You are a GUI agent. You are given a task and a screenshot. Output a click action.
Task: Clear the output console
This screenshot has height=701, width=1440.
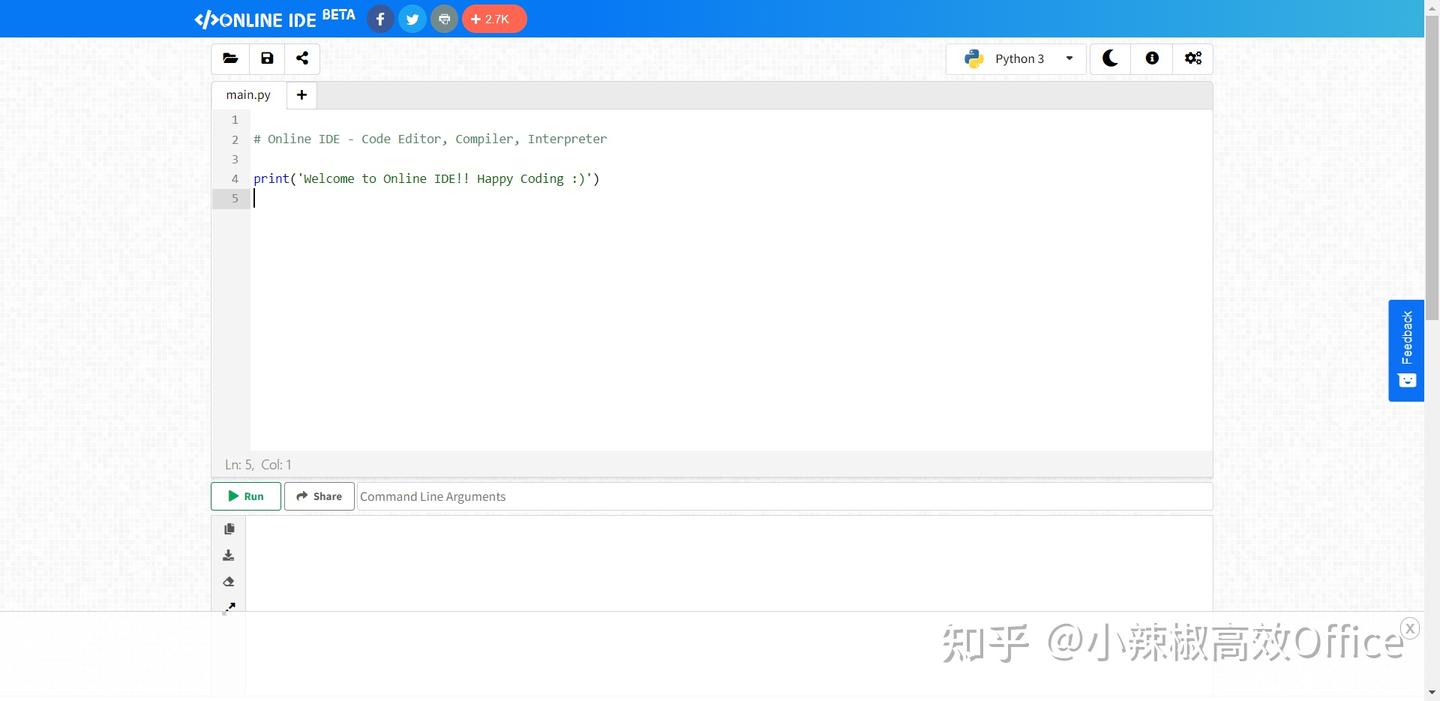(228, 581)
